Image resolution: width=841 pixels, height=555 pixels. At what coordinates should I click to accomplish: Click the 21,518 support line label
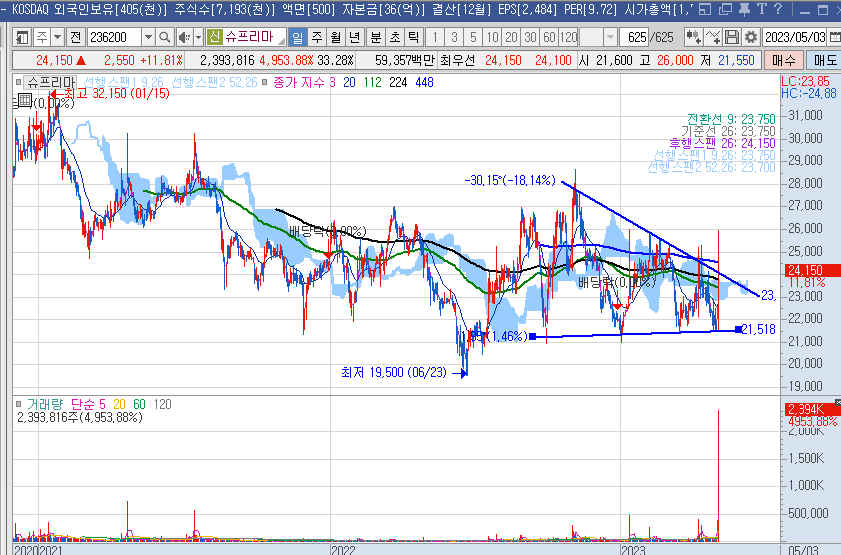coord(758,329)
